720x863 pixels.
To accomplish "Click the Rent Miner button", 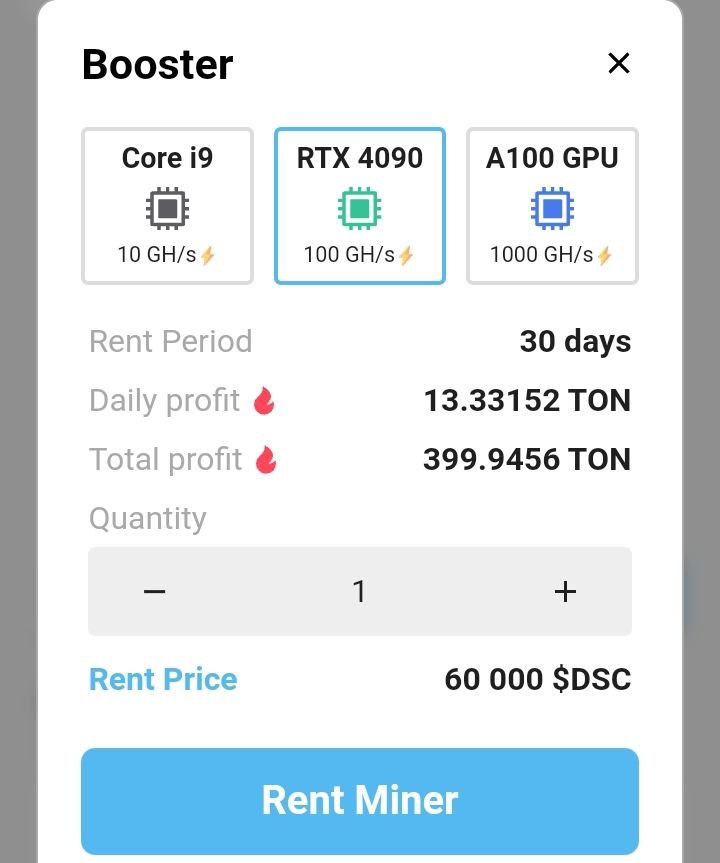I will [x=359, y=801].
